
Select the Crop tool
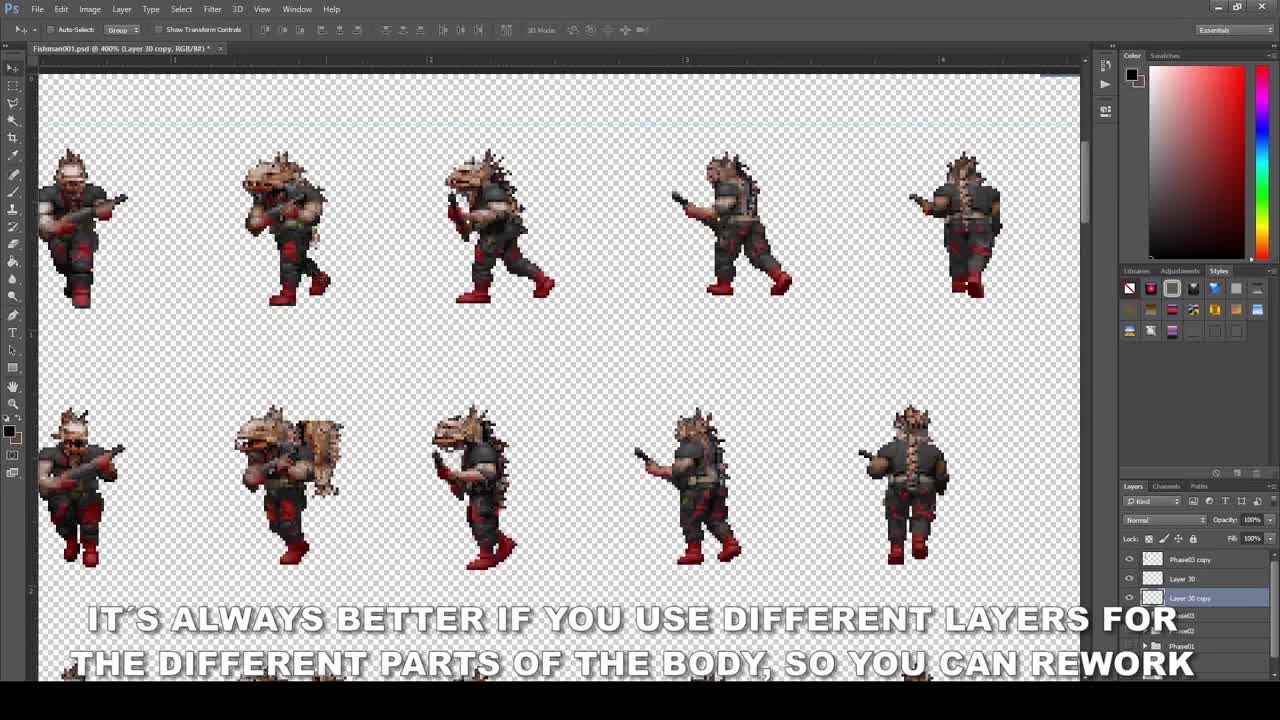click(13, 138)
